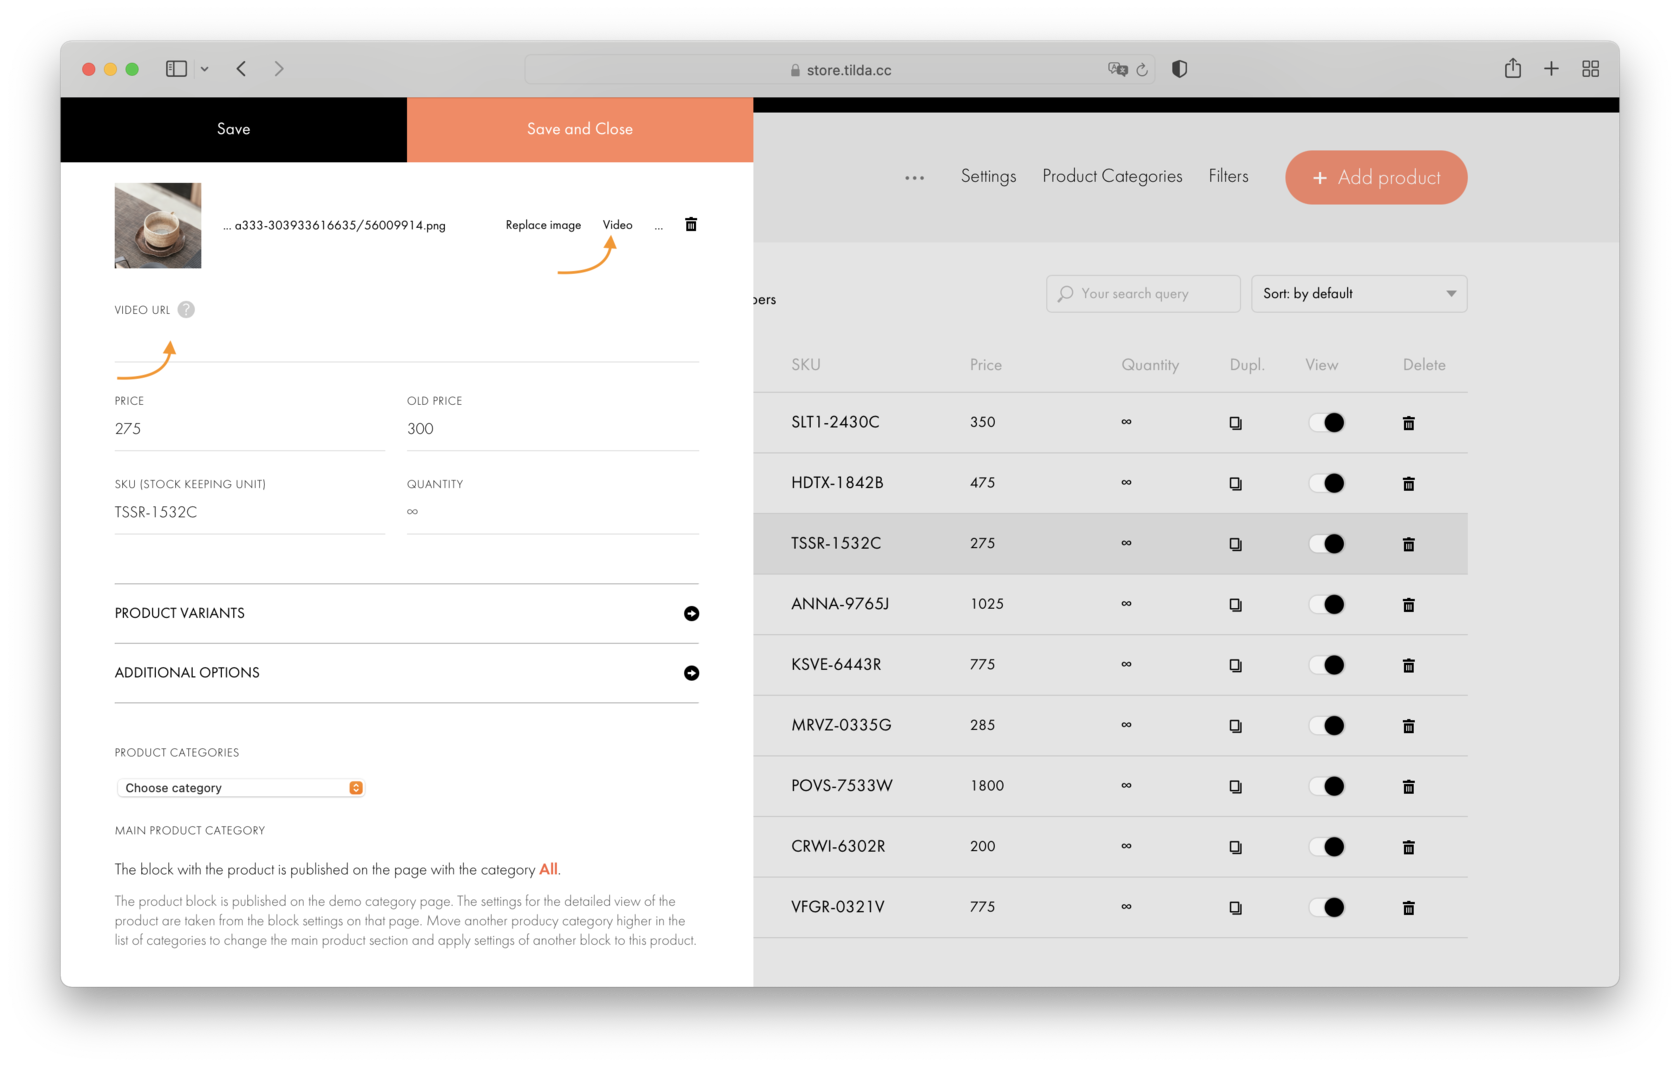The height and width of the screenshot is (1067, 1680).
Task: Toggle visibility of KSVE-6443R product
Action: pyautogui.click(x=1327, y=666)
